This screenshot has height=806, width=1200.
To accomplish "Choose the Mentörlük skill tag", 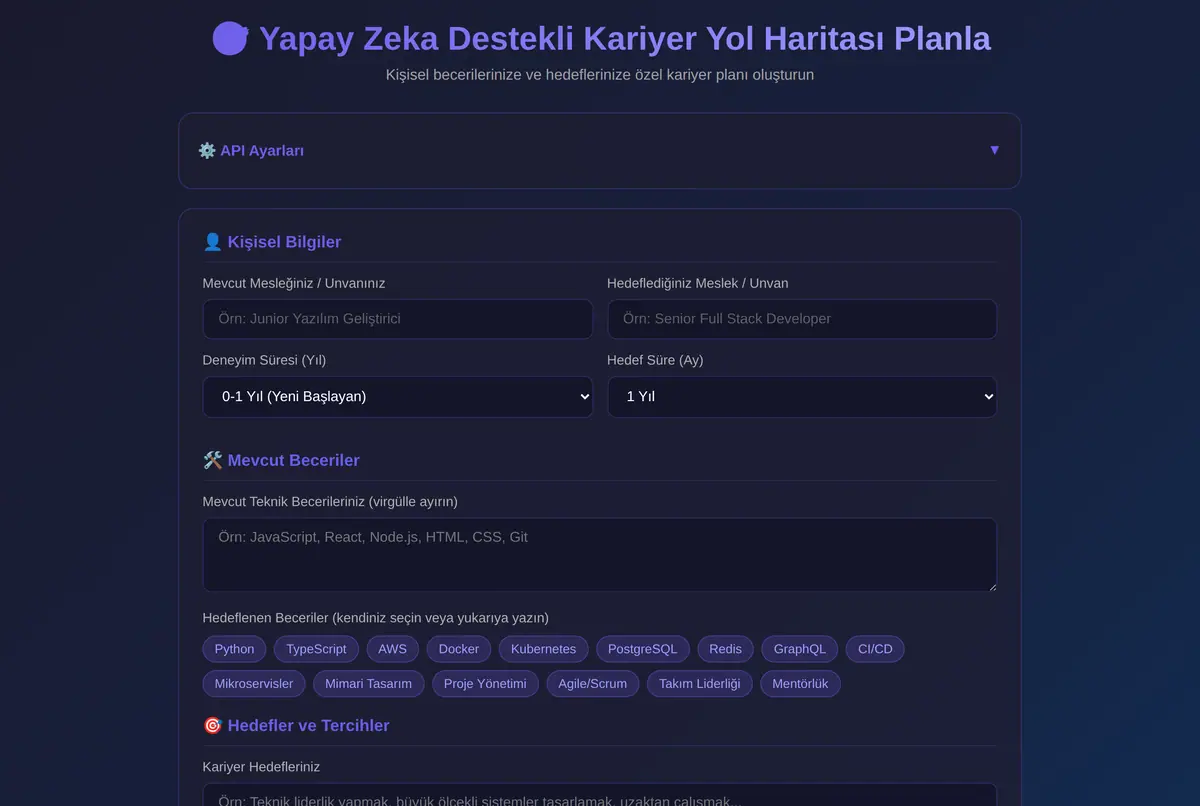I will pos(801,684).
